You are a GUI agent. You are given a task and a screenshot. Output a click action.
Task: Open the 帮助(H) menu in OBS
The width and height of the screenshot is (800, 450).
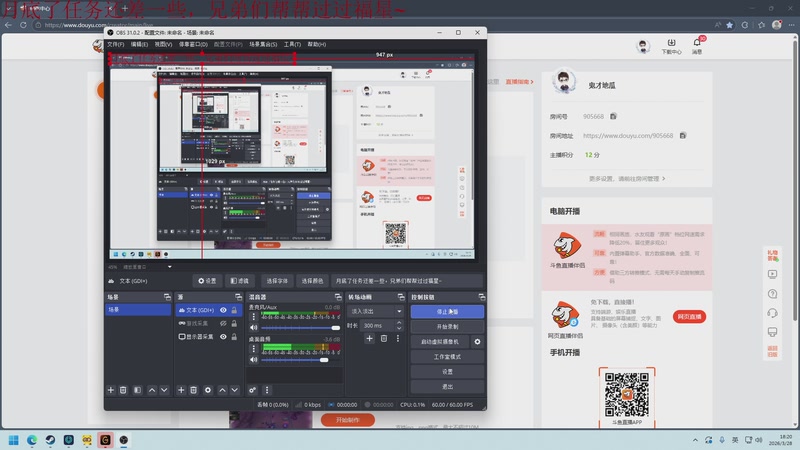pos(316,44)
